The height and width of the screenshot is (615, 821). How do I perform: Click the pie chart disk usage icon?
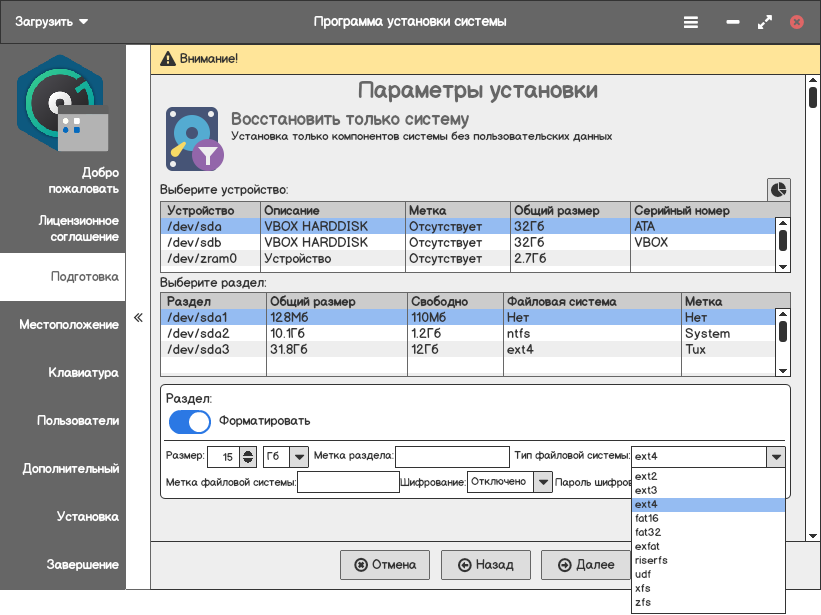point(778,189)
